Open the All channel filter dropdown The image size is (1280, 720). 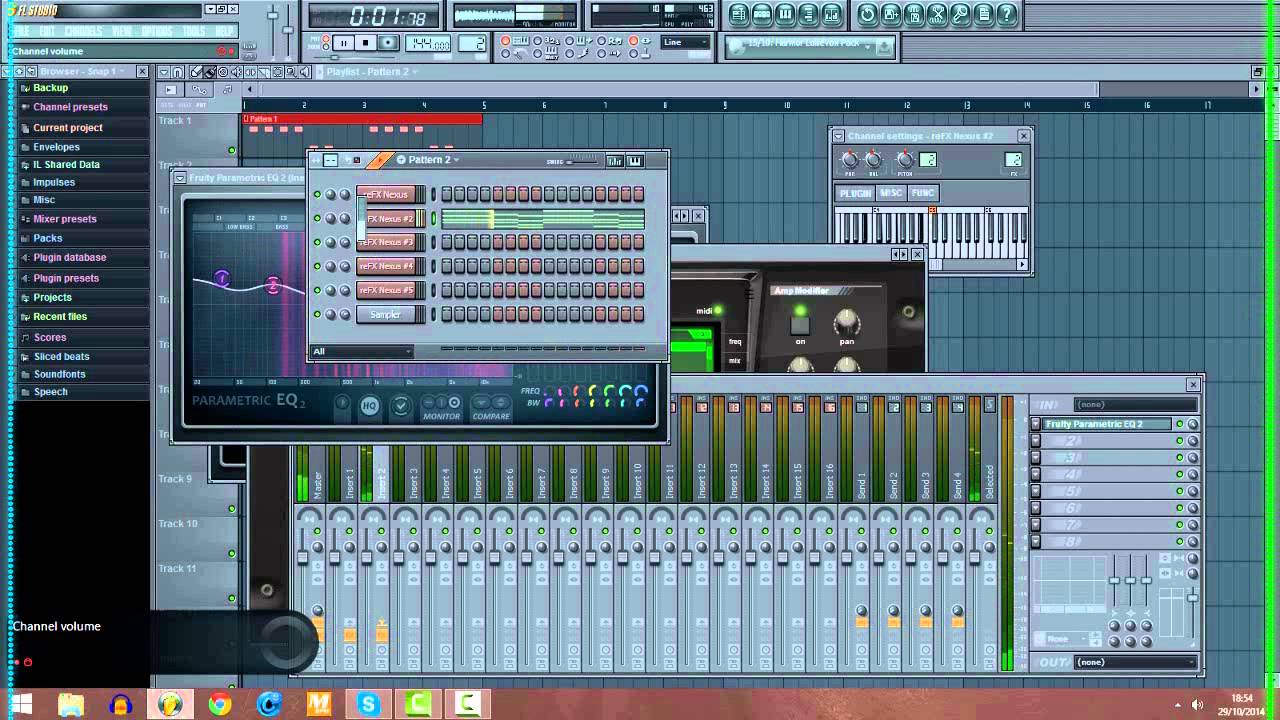pyautogui.click(x=361, y=351)
